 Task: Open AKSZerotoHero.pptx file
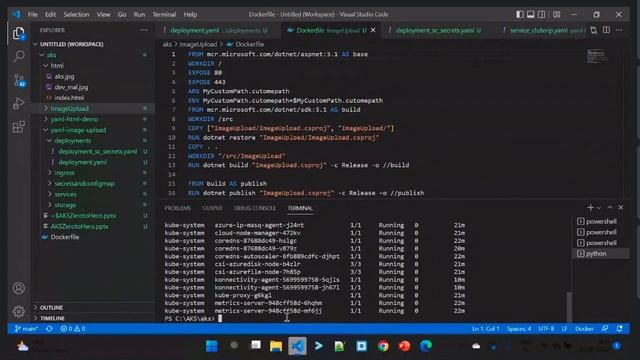click(93, 226)
